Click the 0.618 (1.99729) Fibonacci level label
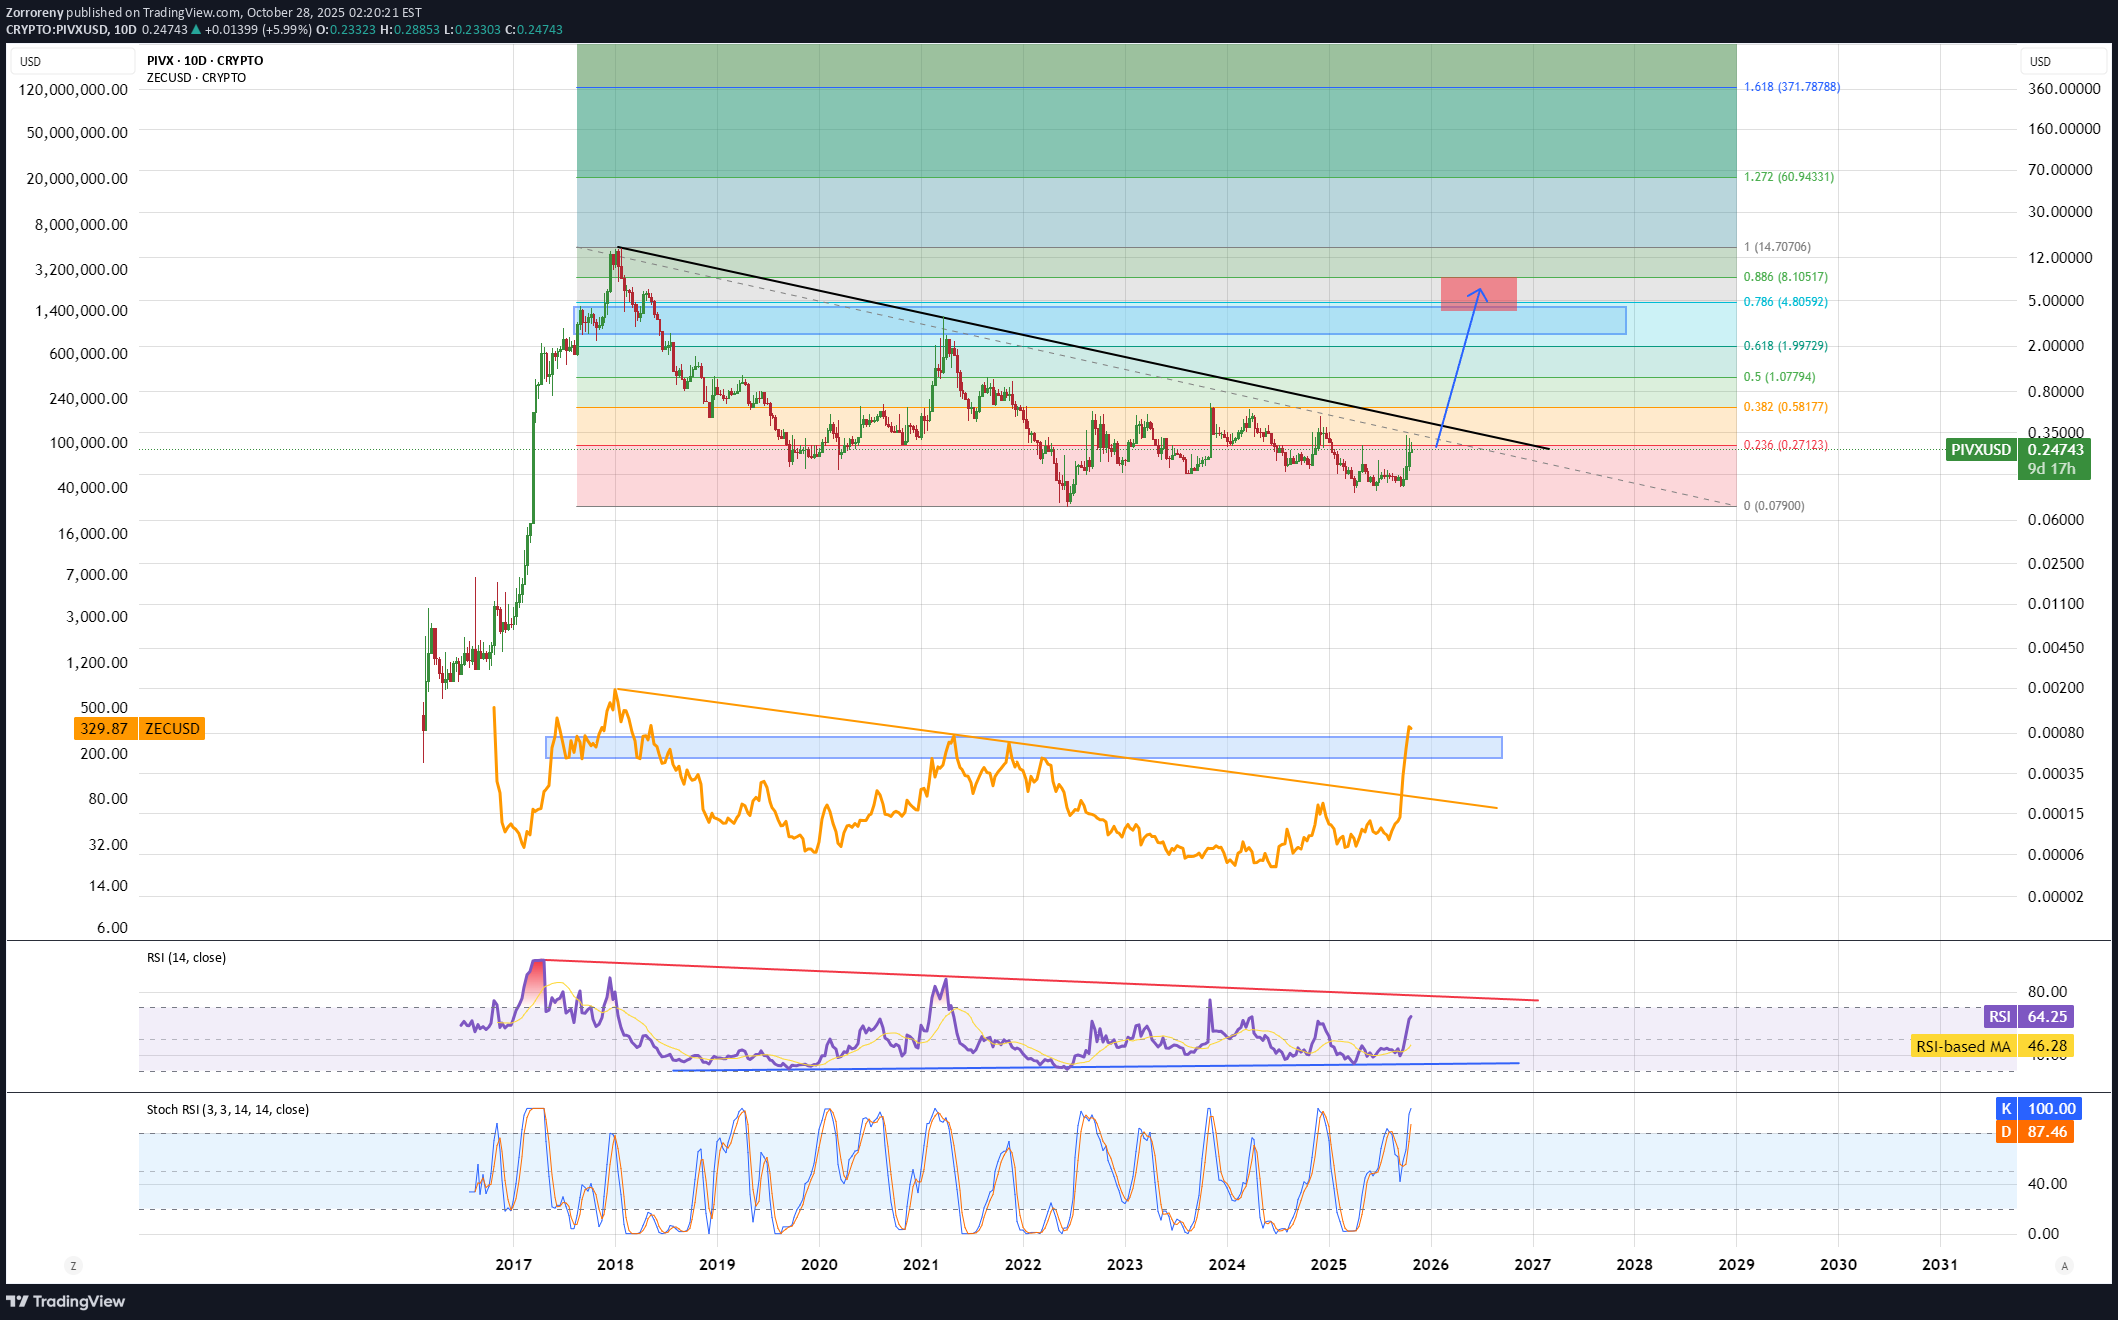The image size is (2118, 1320). pyautogui.click(x=1785, y=346)
